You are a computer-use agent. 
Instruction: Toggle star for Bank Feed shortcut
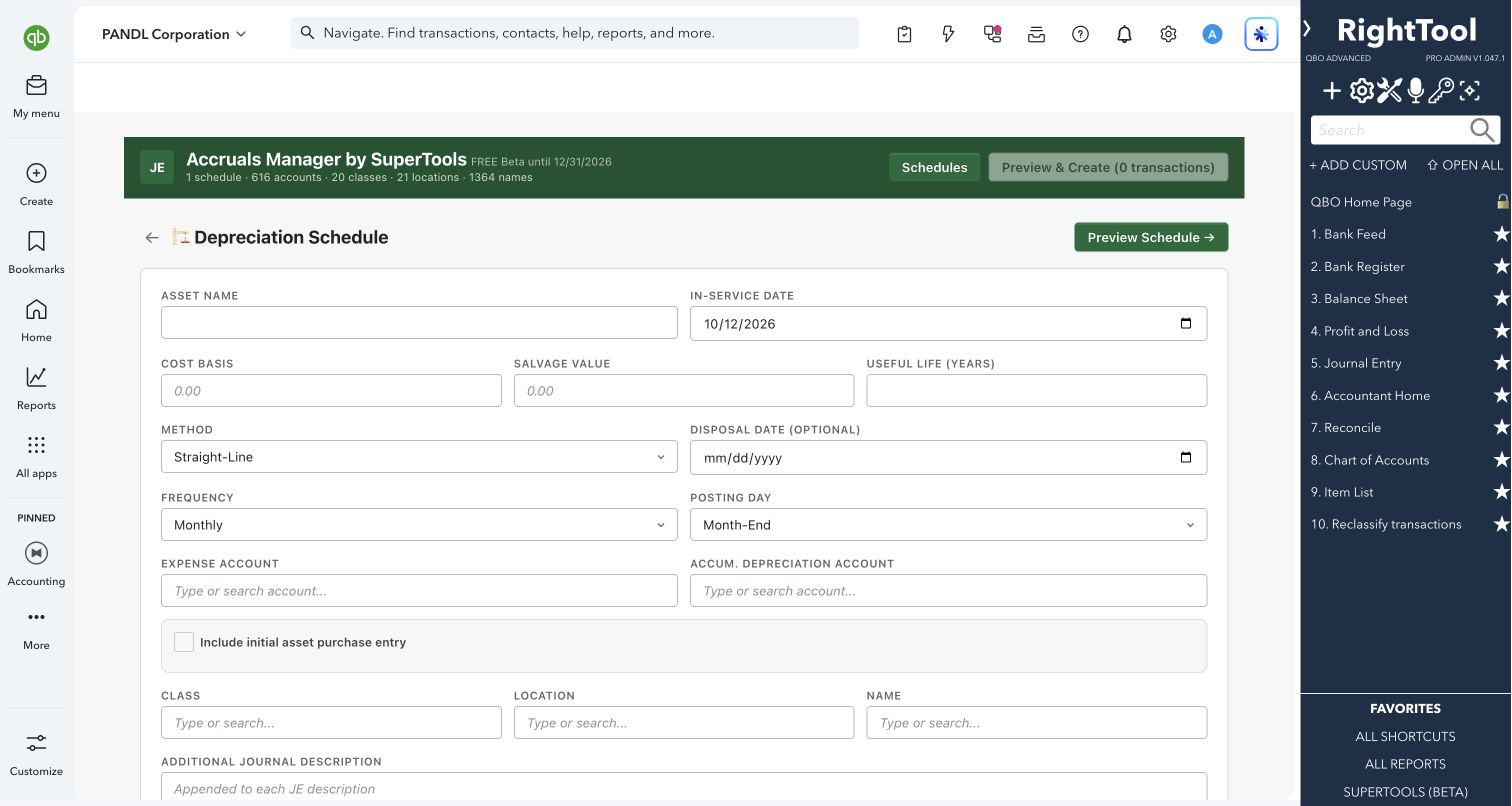click(1501, 234)
